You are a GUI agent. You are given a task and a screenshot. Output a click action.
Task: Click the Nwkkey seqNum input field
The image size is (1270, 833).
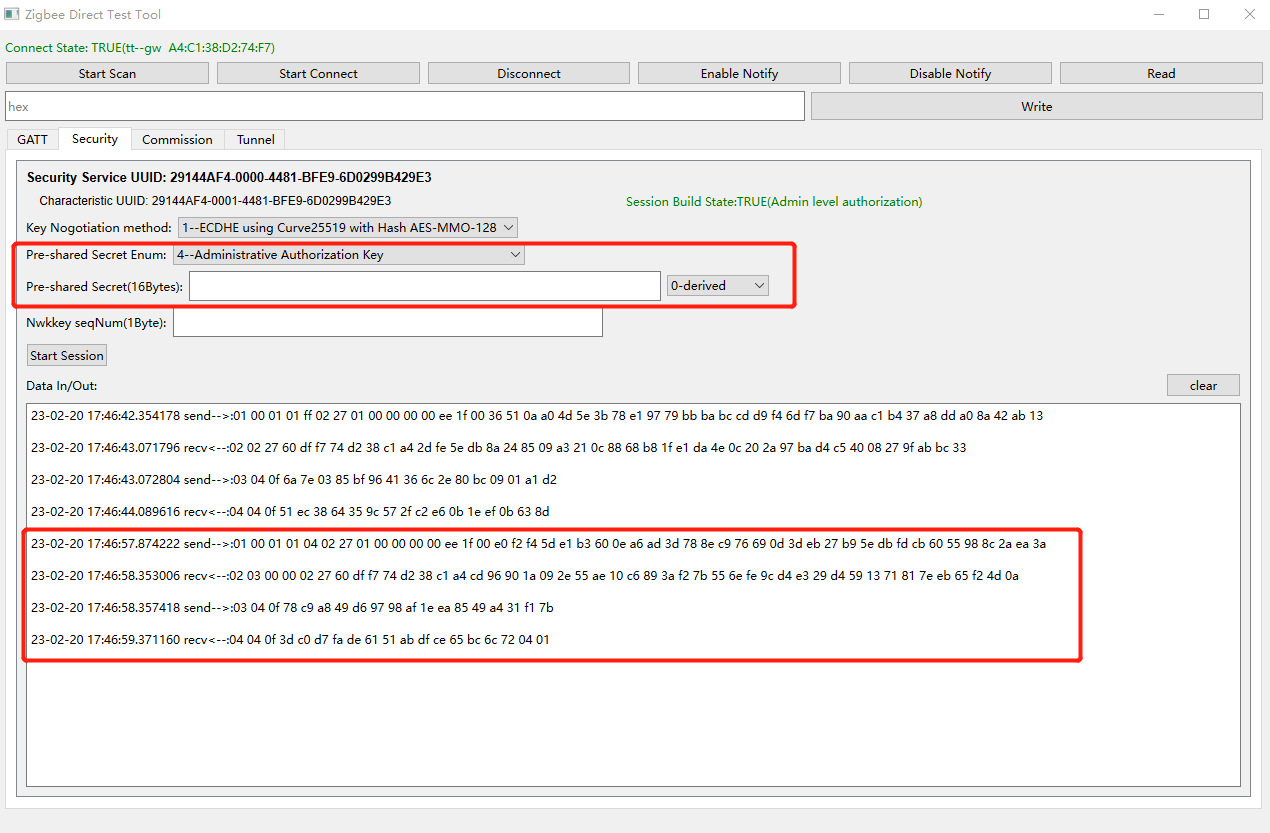[388, 322]
